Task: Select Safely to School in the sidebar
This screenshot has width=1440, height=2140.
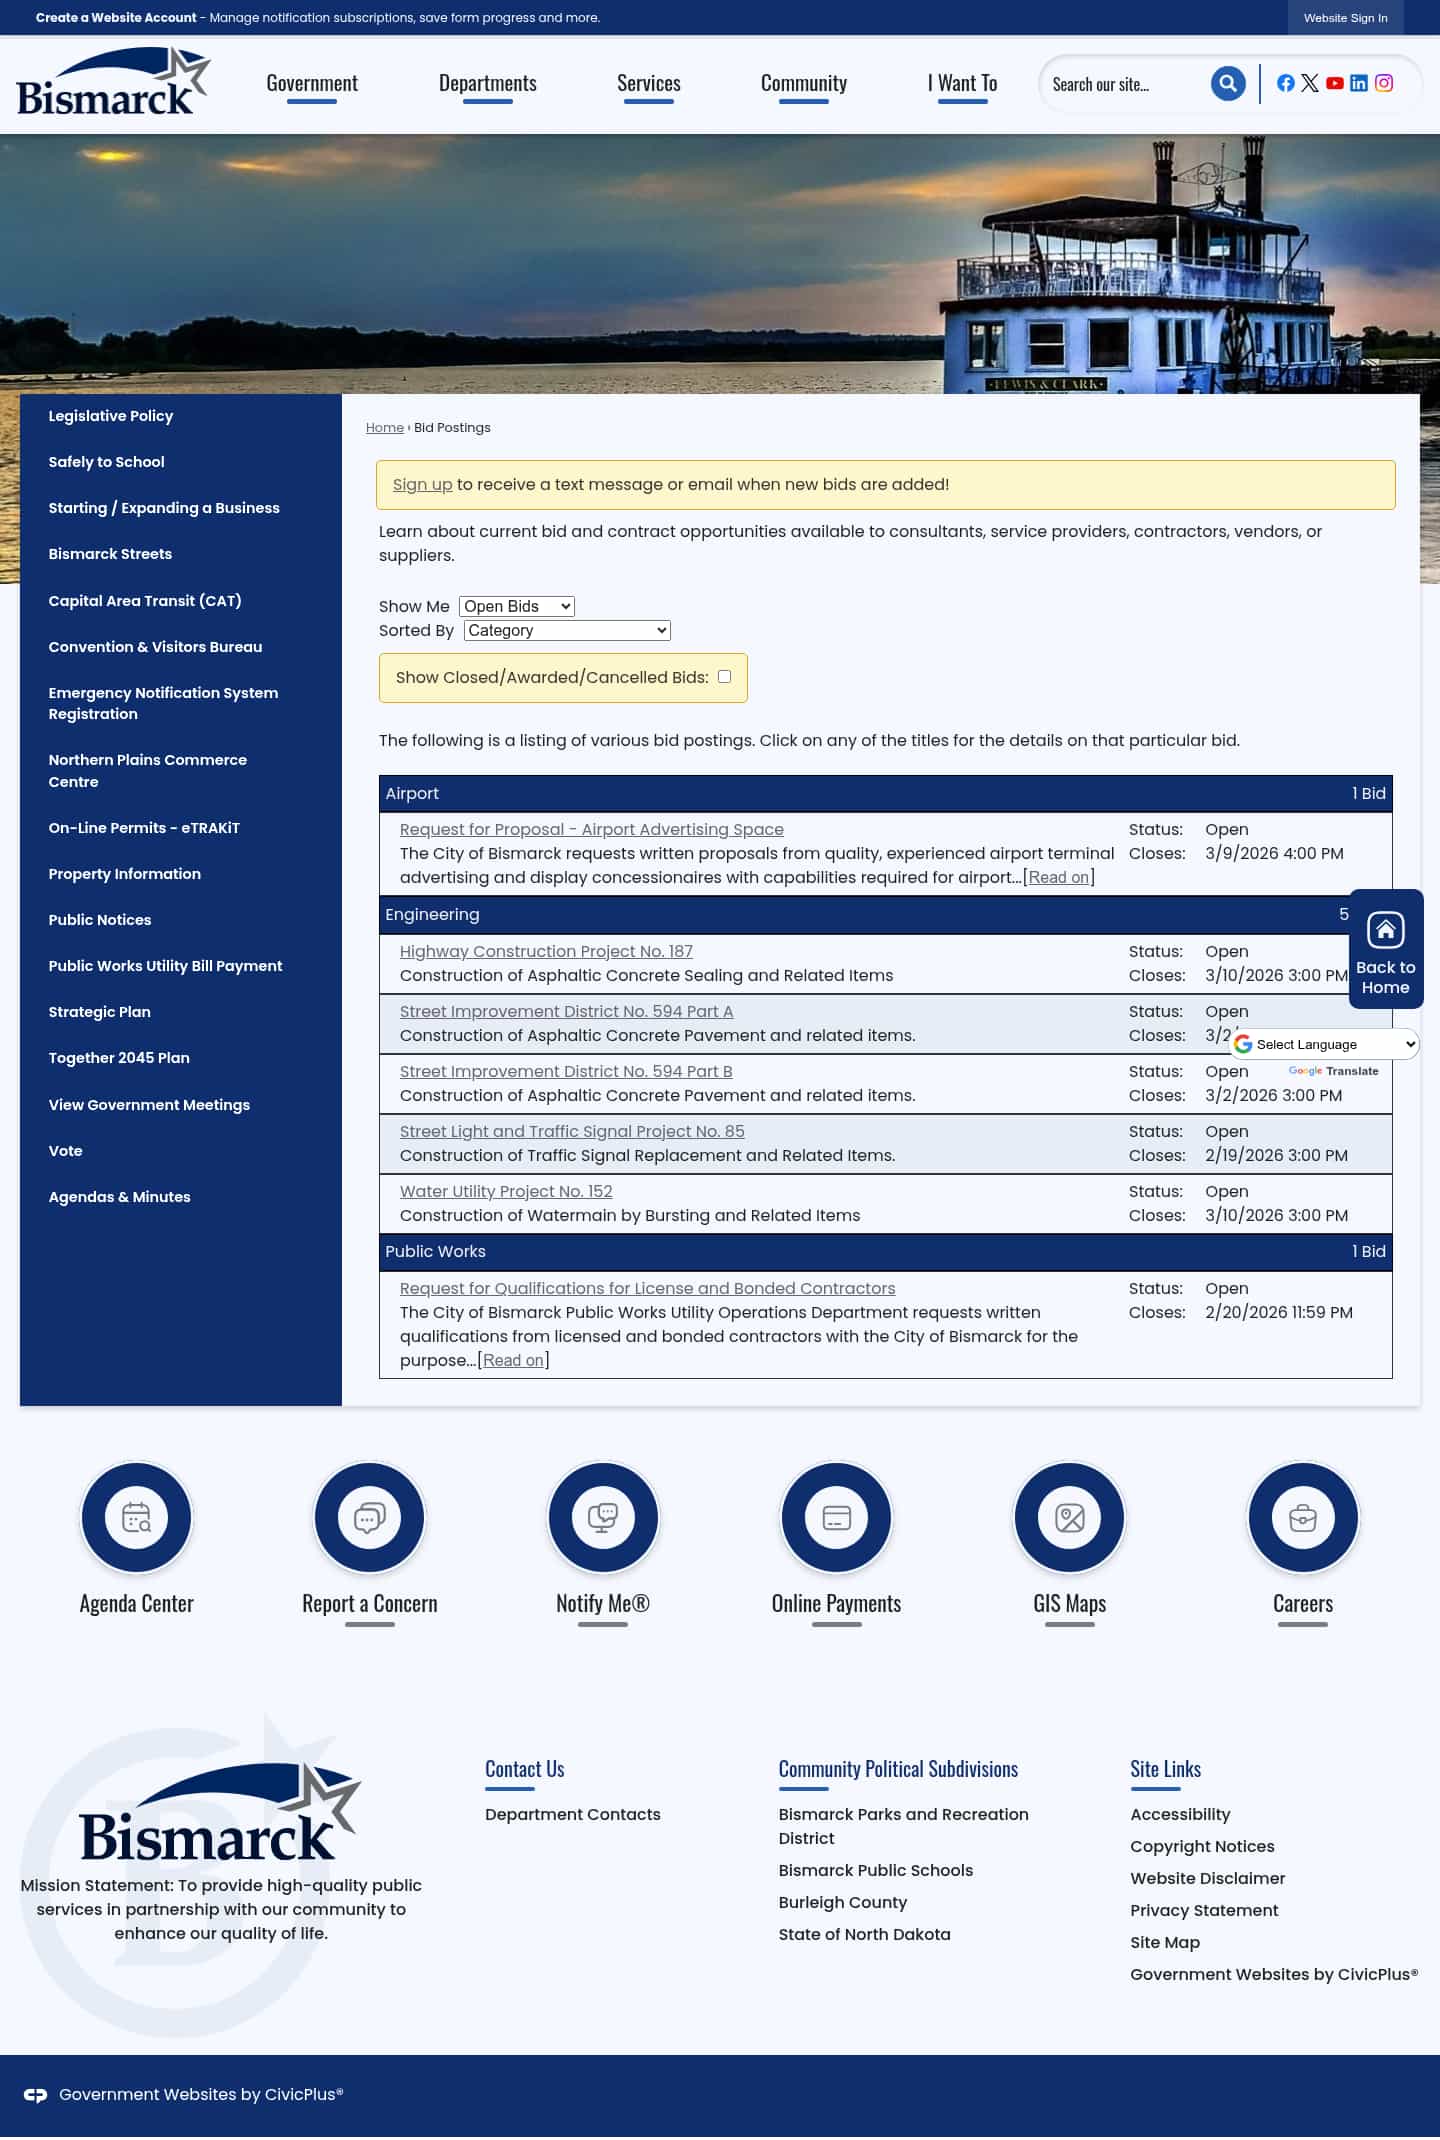Action: pyautogui.click(x=107, y=462)
